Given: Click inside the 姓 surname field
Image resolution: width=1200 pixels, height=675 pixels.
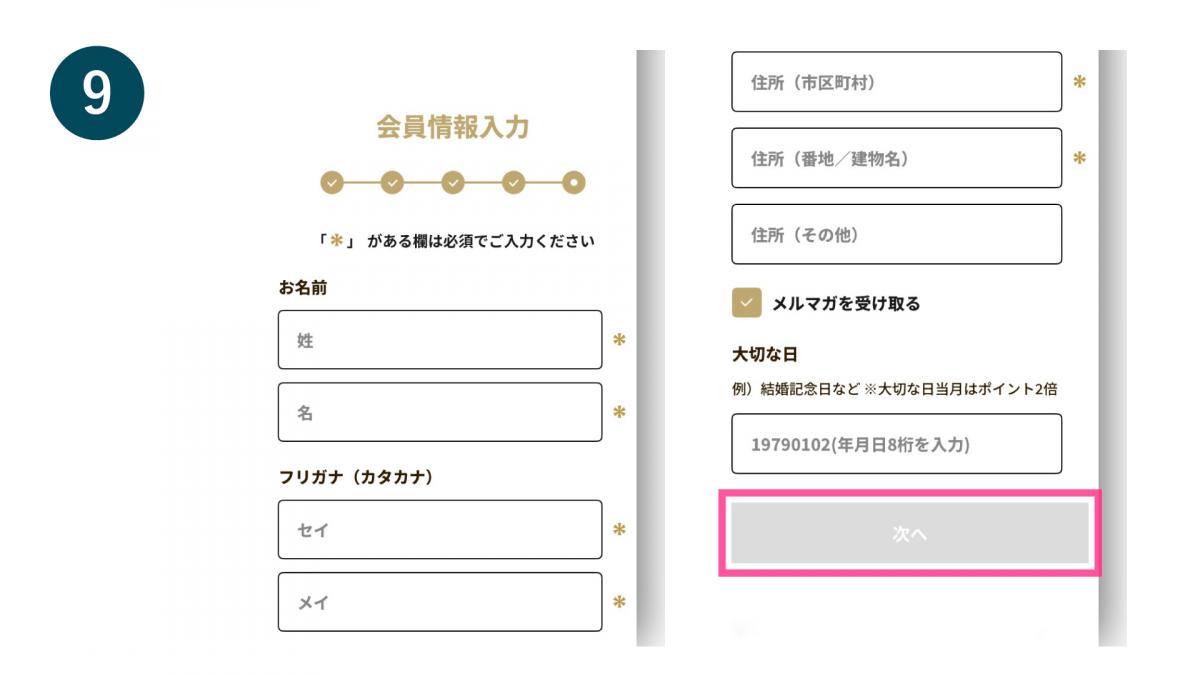Looking at the screenshot, I should pyautogui.click(x=440, y=339).
